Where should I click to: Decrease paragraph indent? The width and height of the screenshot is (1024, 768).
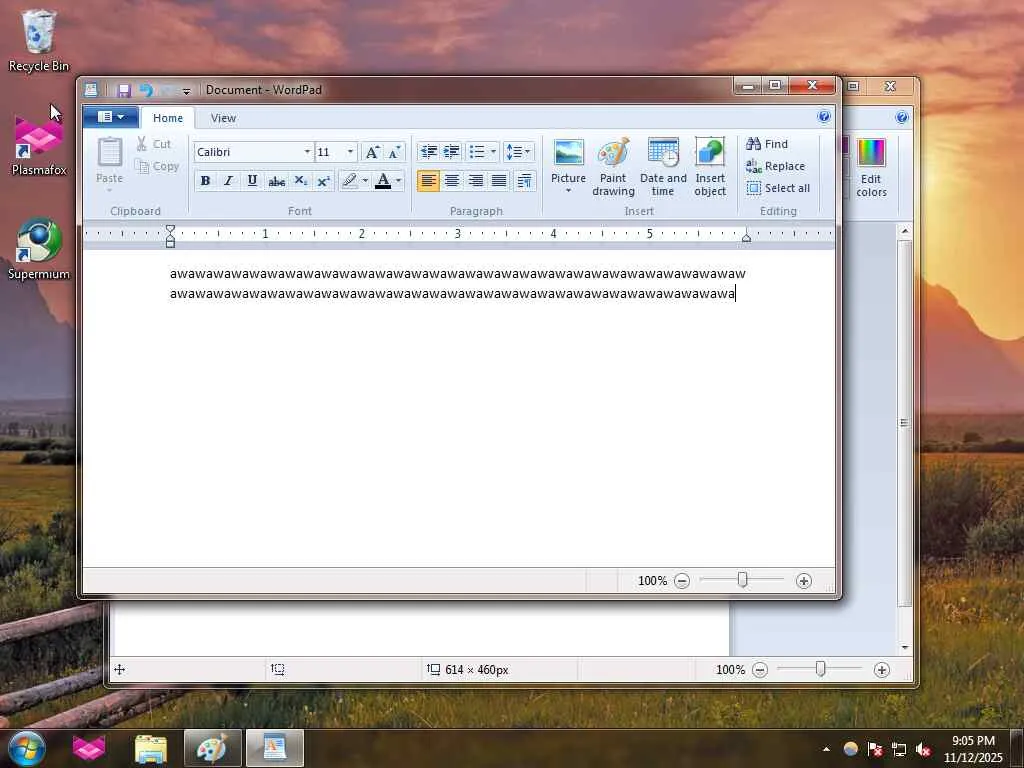click(428, 152)
